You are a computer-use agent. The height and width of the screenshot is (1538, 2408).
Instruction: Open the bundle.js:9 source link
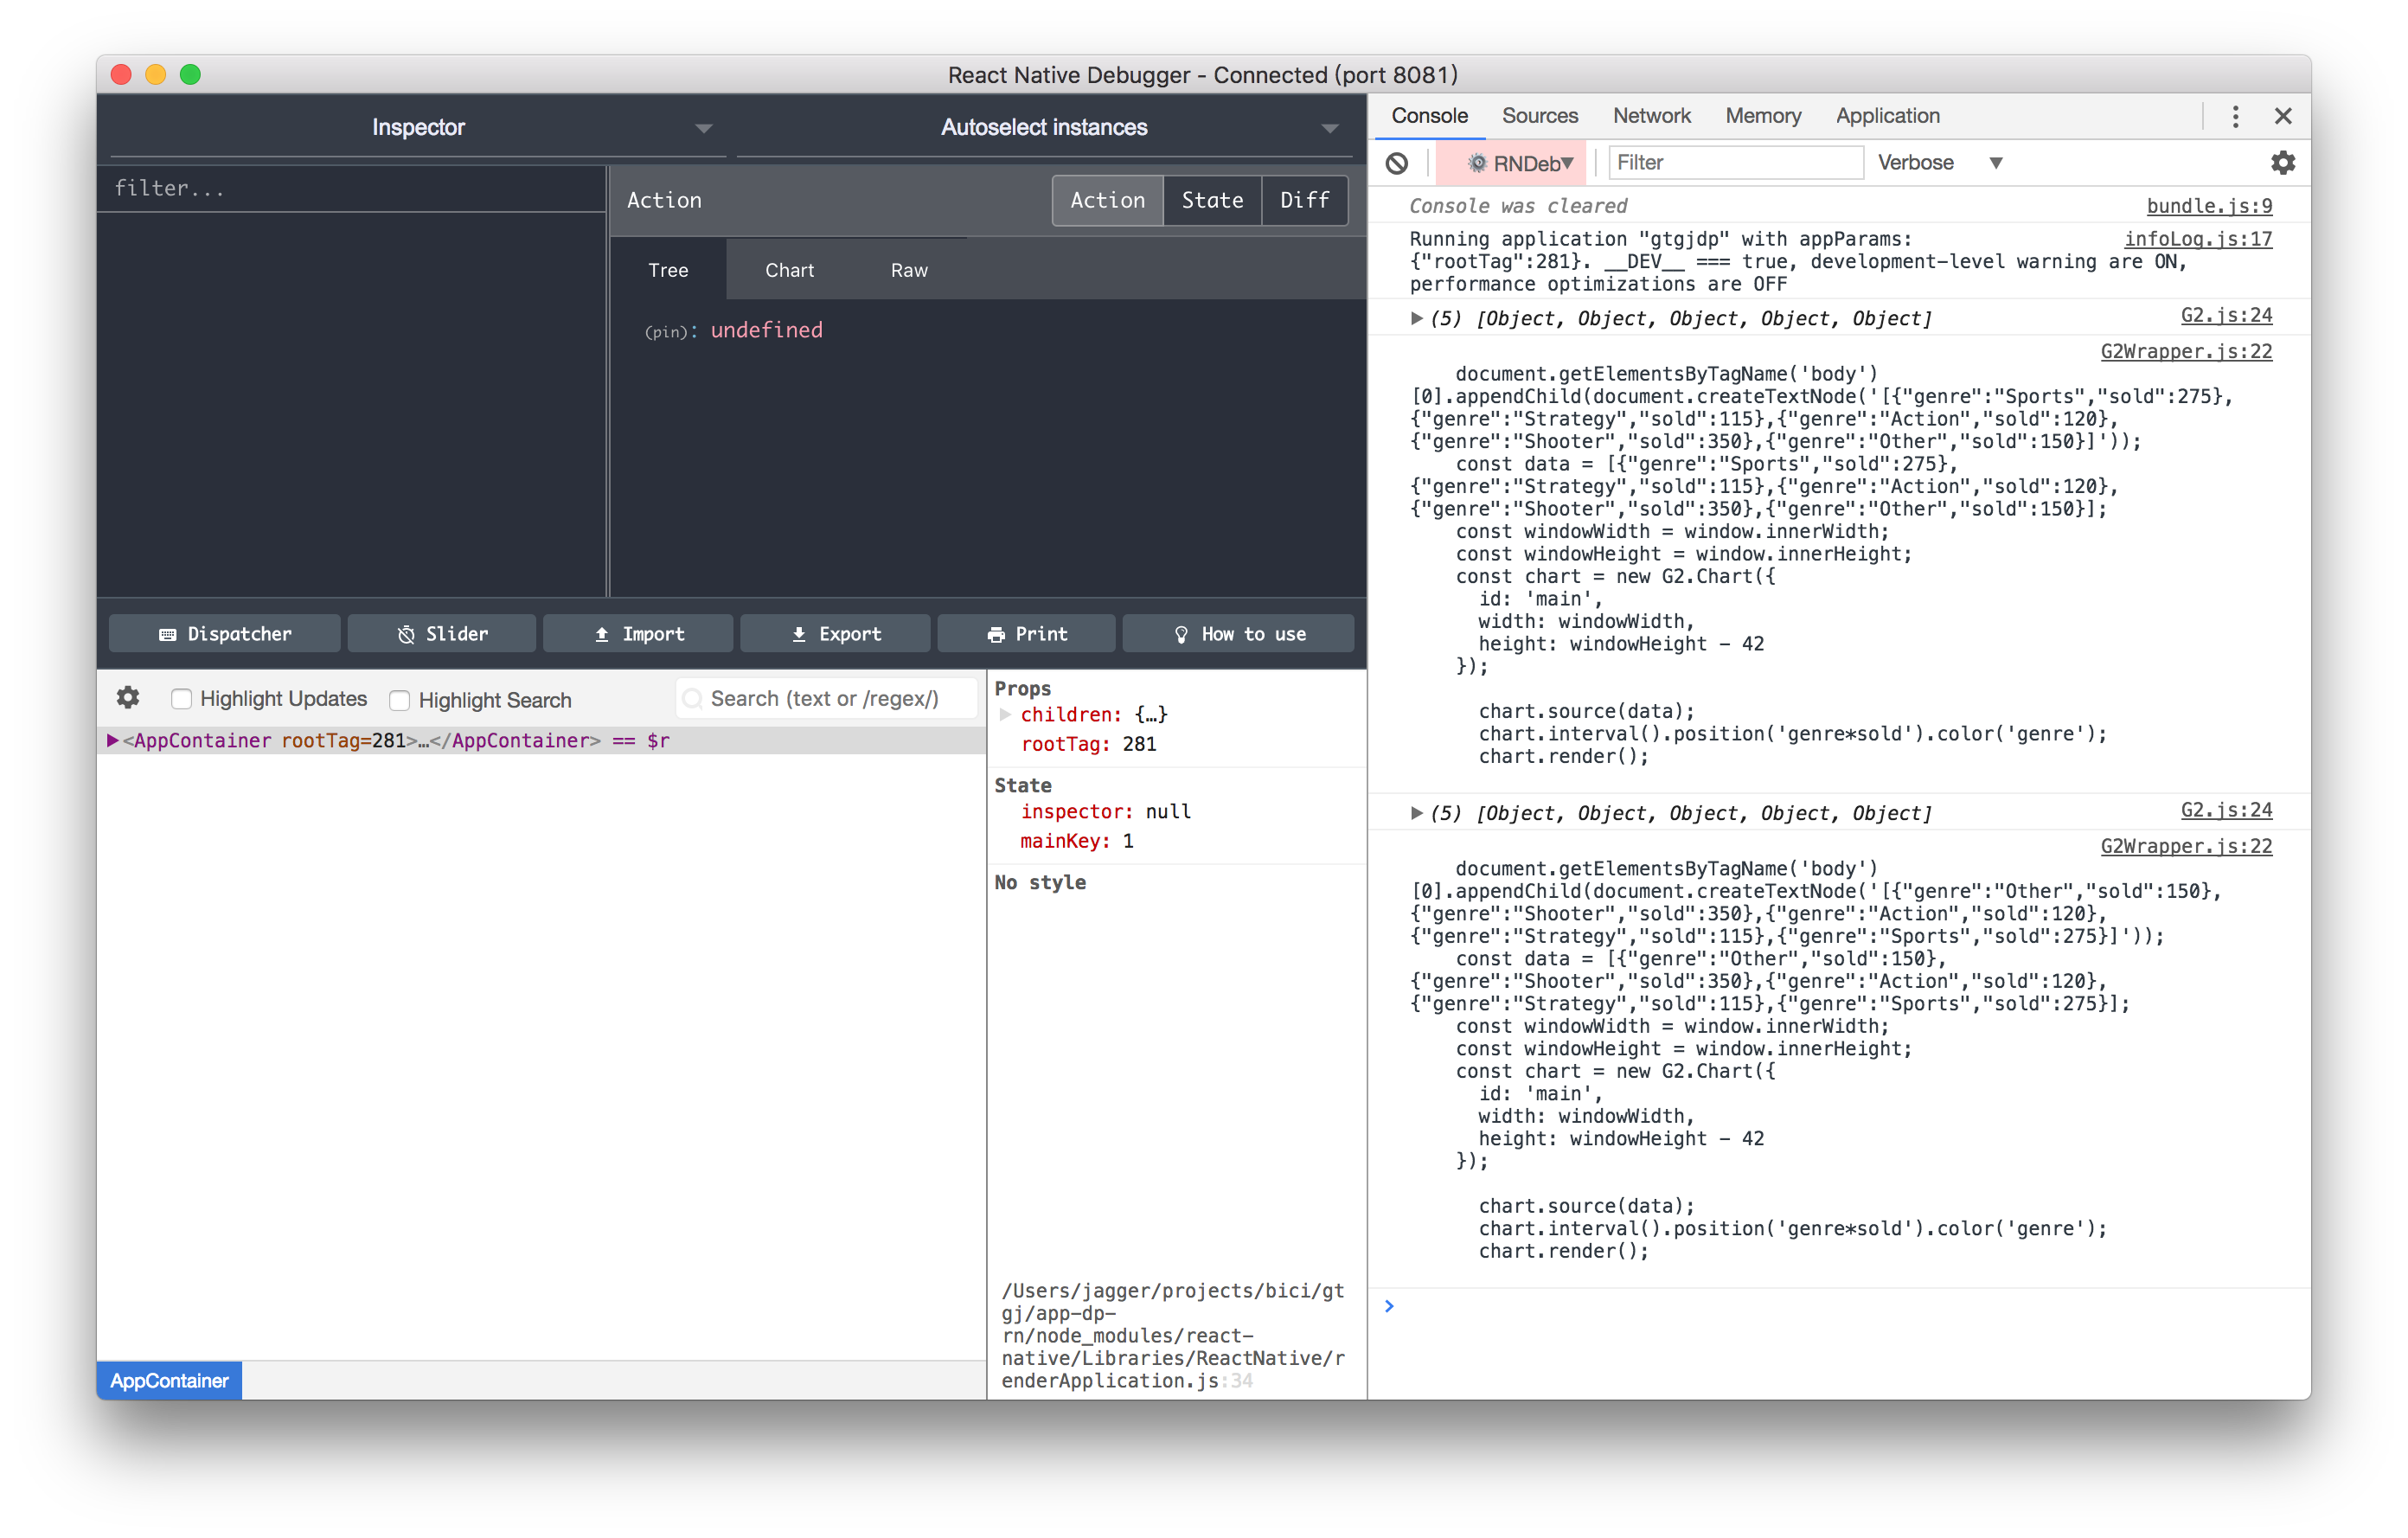(2209, 205)
